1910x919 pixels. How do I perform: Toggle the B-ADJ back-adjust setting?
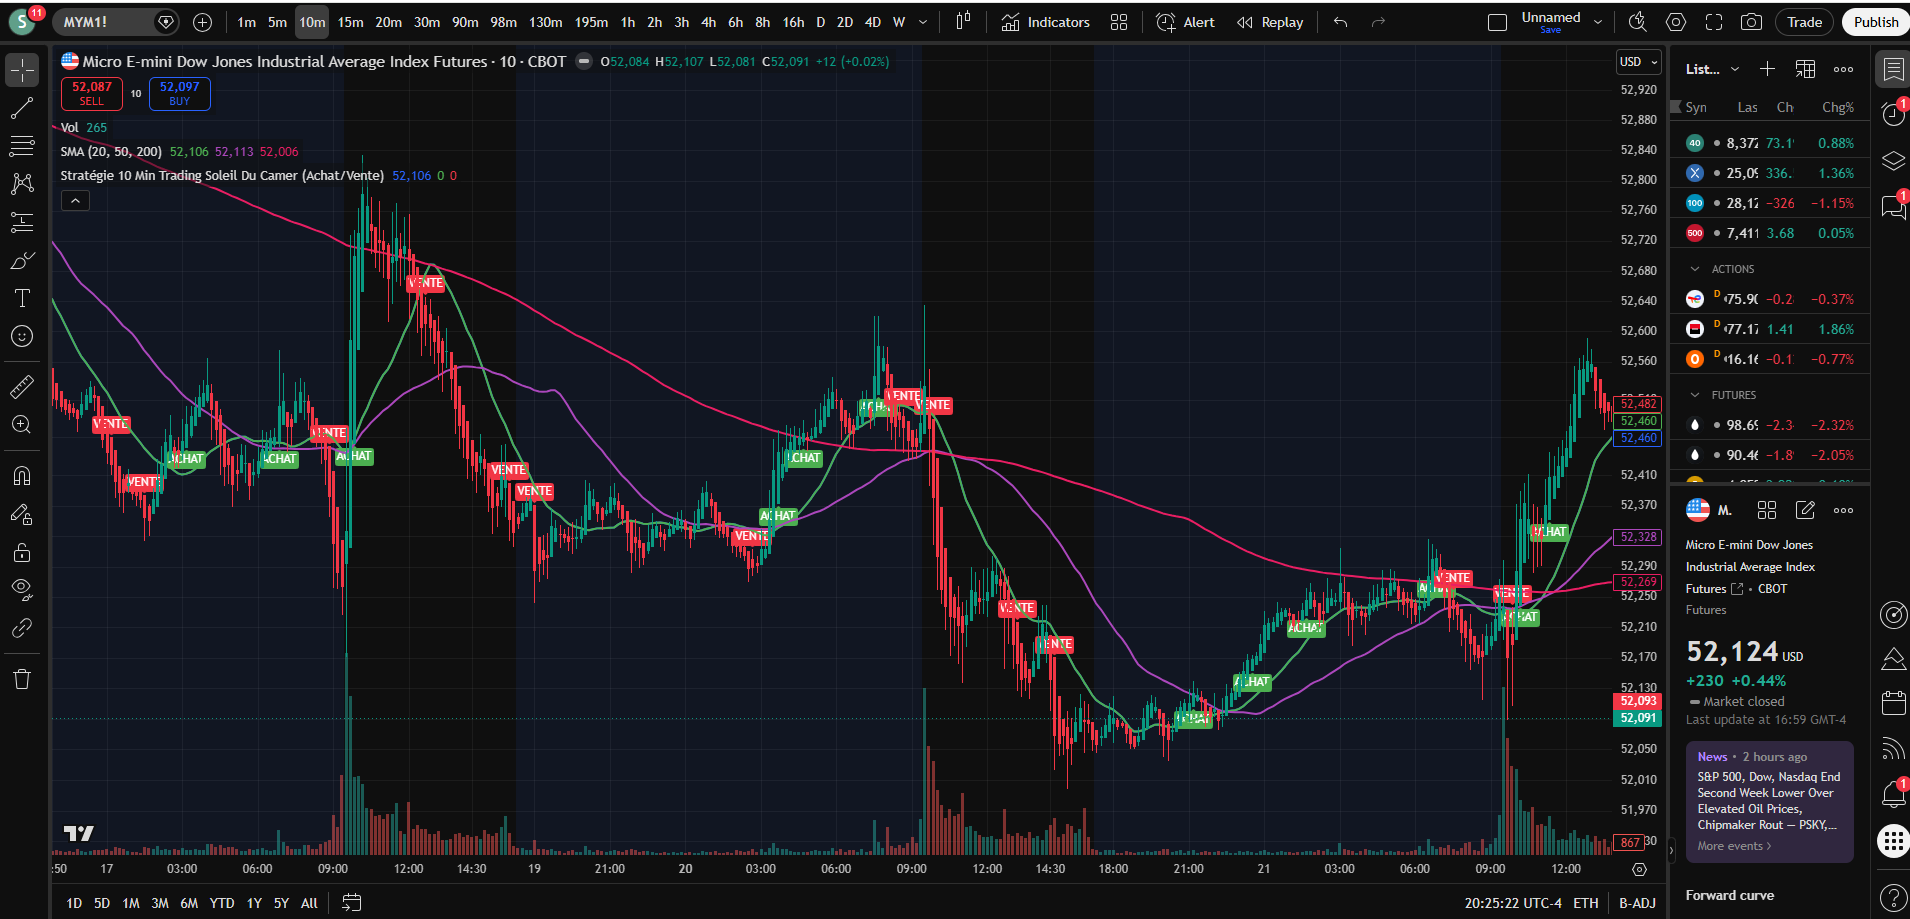(1637, 903)
